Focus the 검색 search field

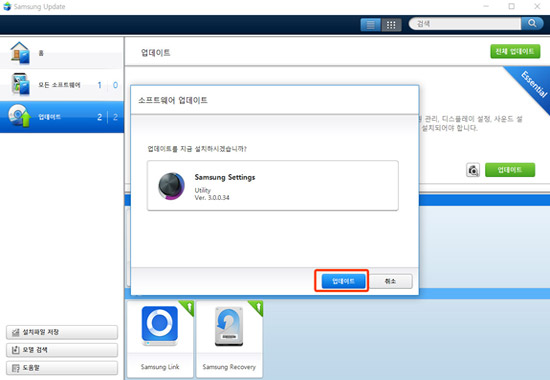tap(465, 24)
